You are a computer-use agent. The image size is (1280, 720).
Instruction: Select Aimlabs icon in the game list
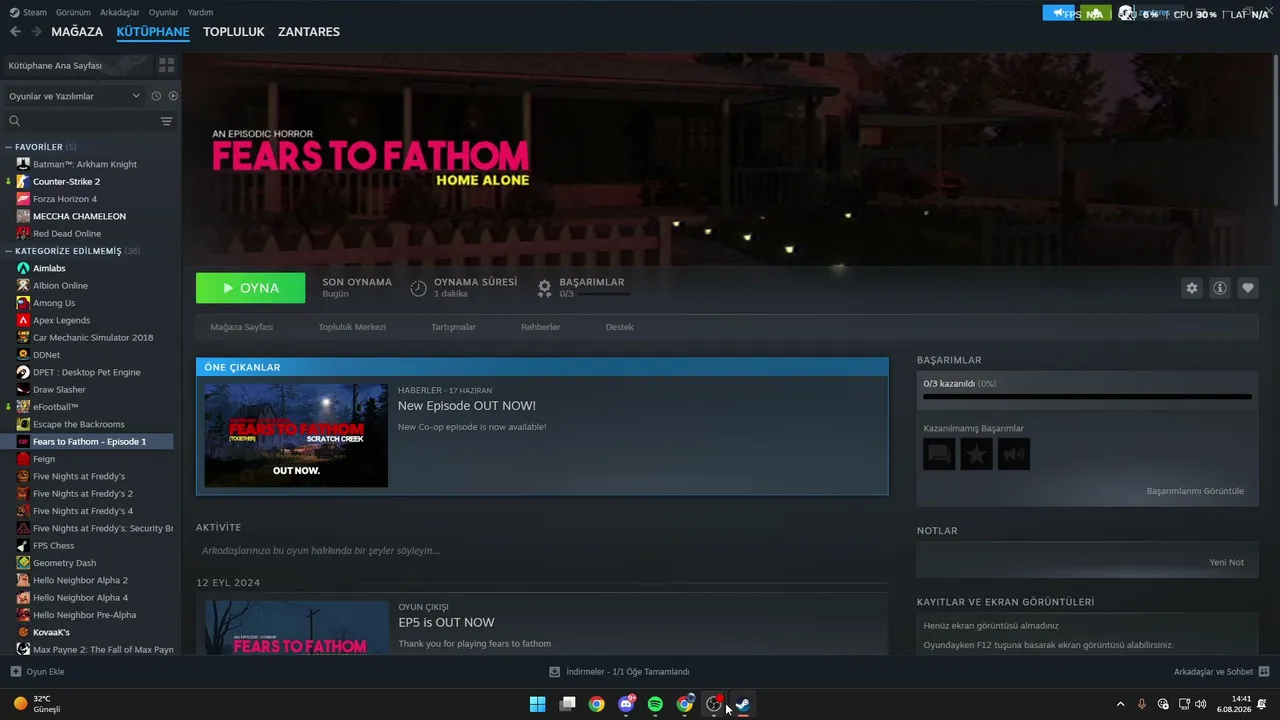click(23, 268)
